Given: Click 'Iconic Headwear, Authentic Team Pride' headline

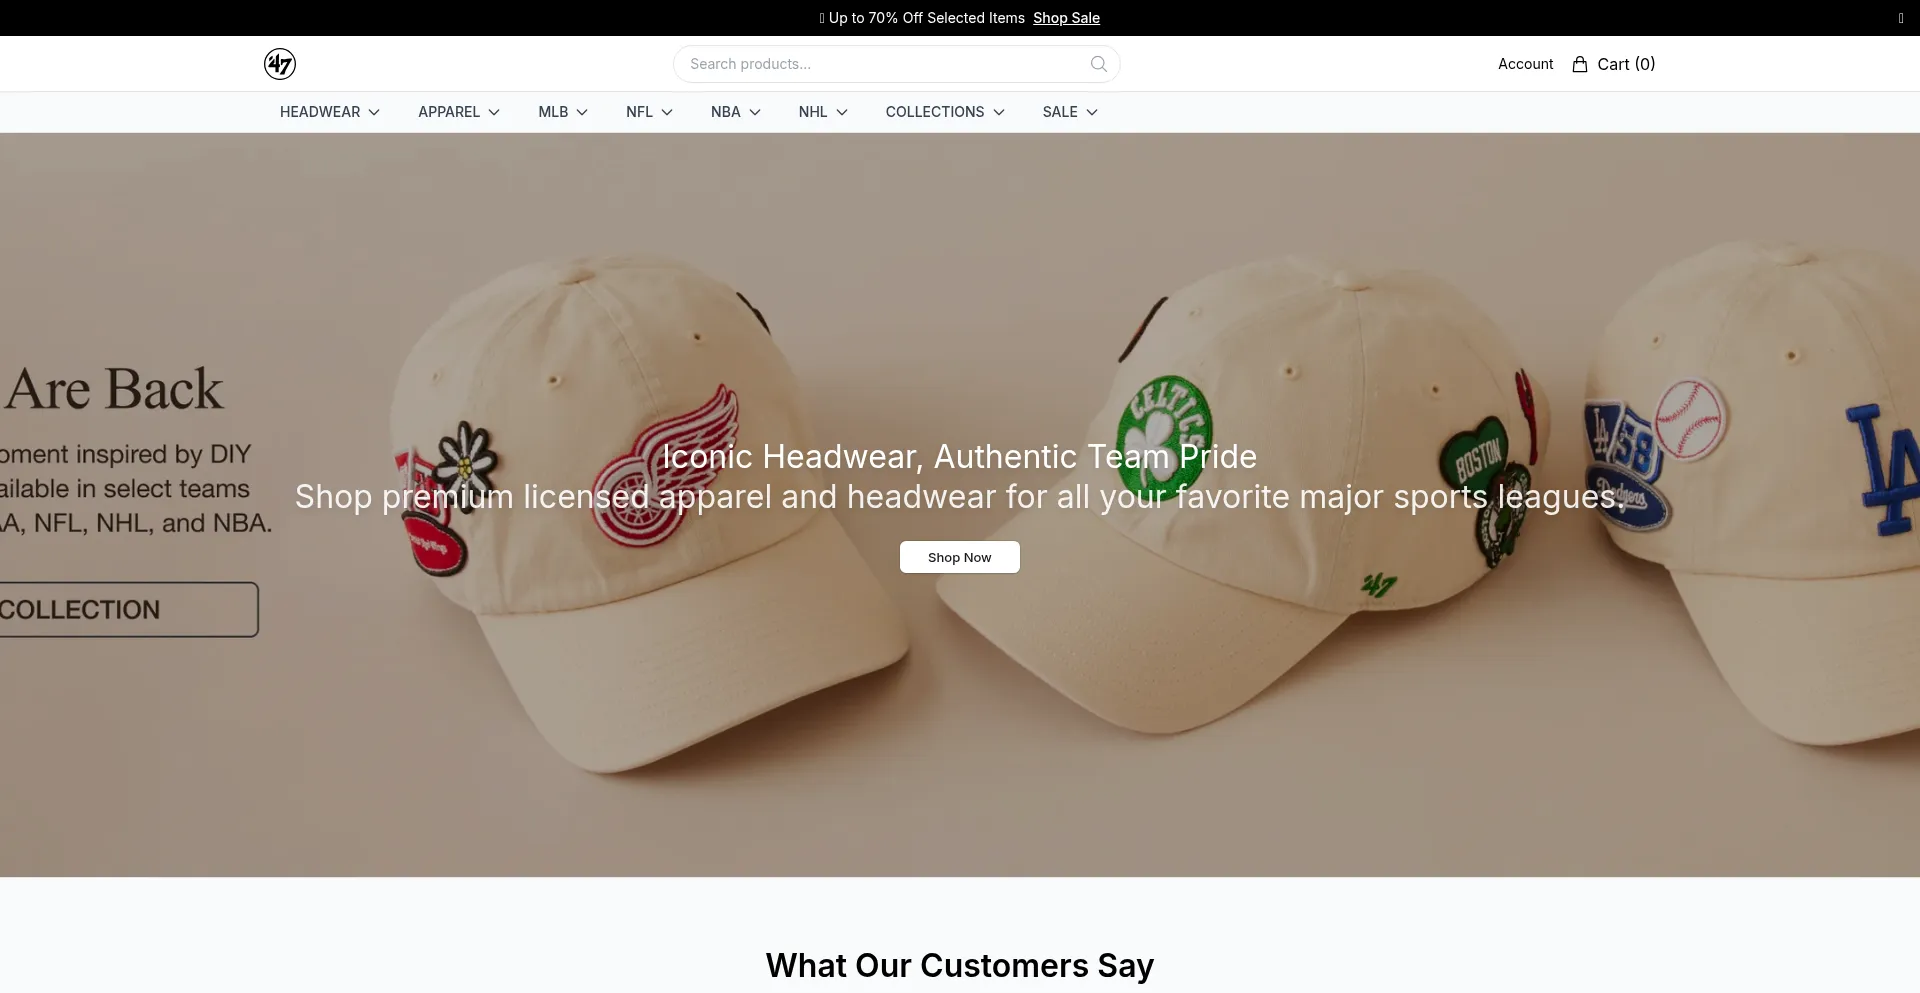Looking at the screenshot, I should point(960,456).
